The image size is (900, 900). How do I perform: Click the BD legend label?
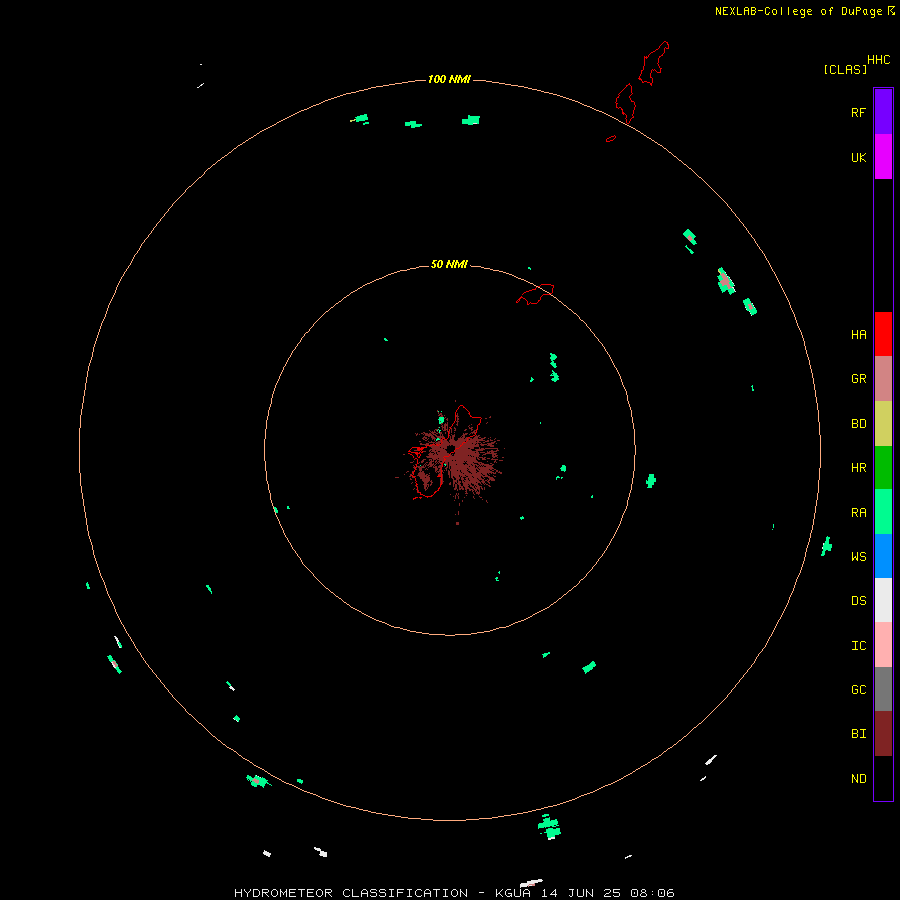click(858, 424)
